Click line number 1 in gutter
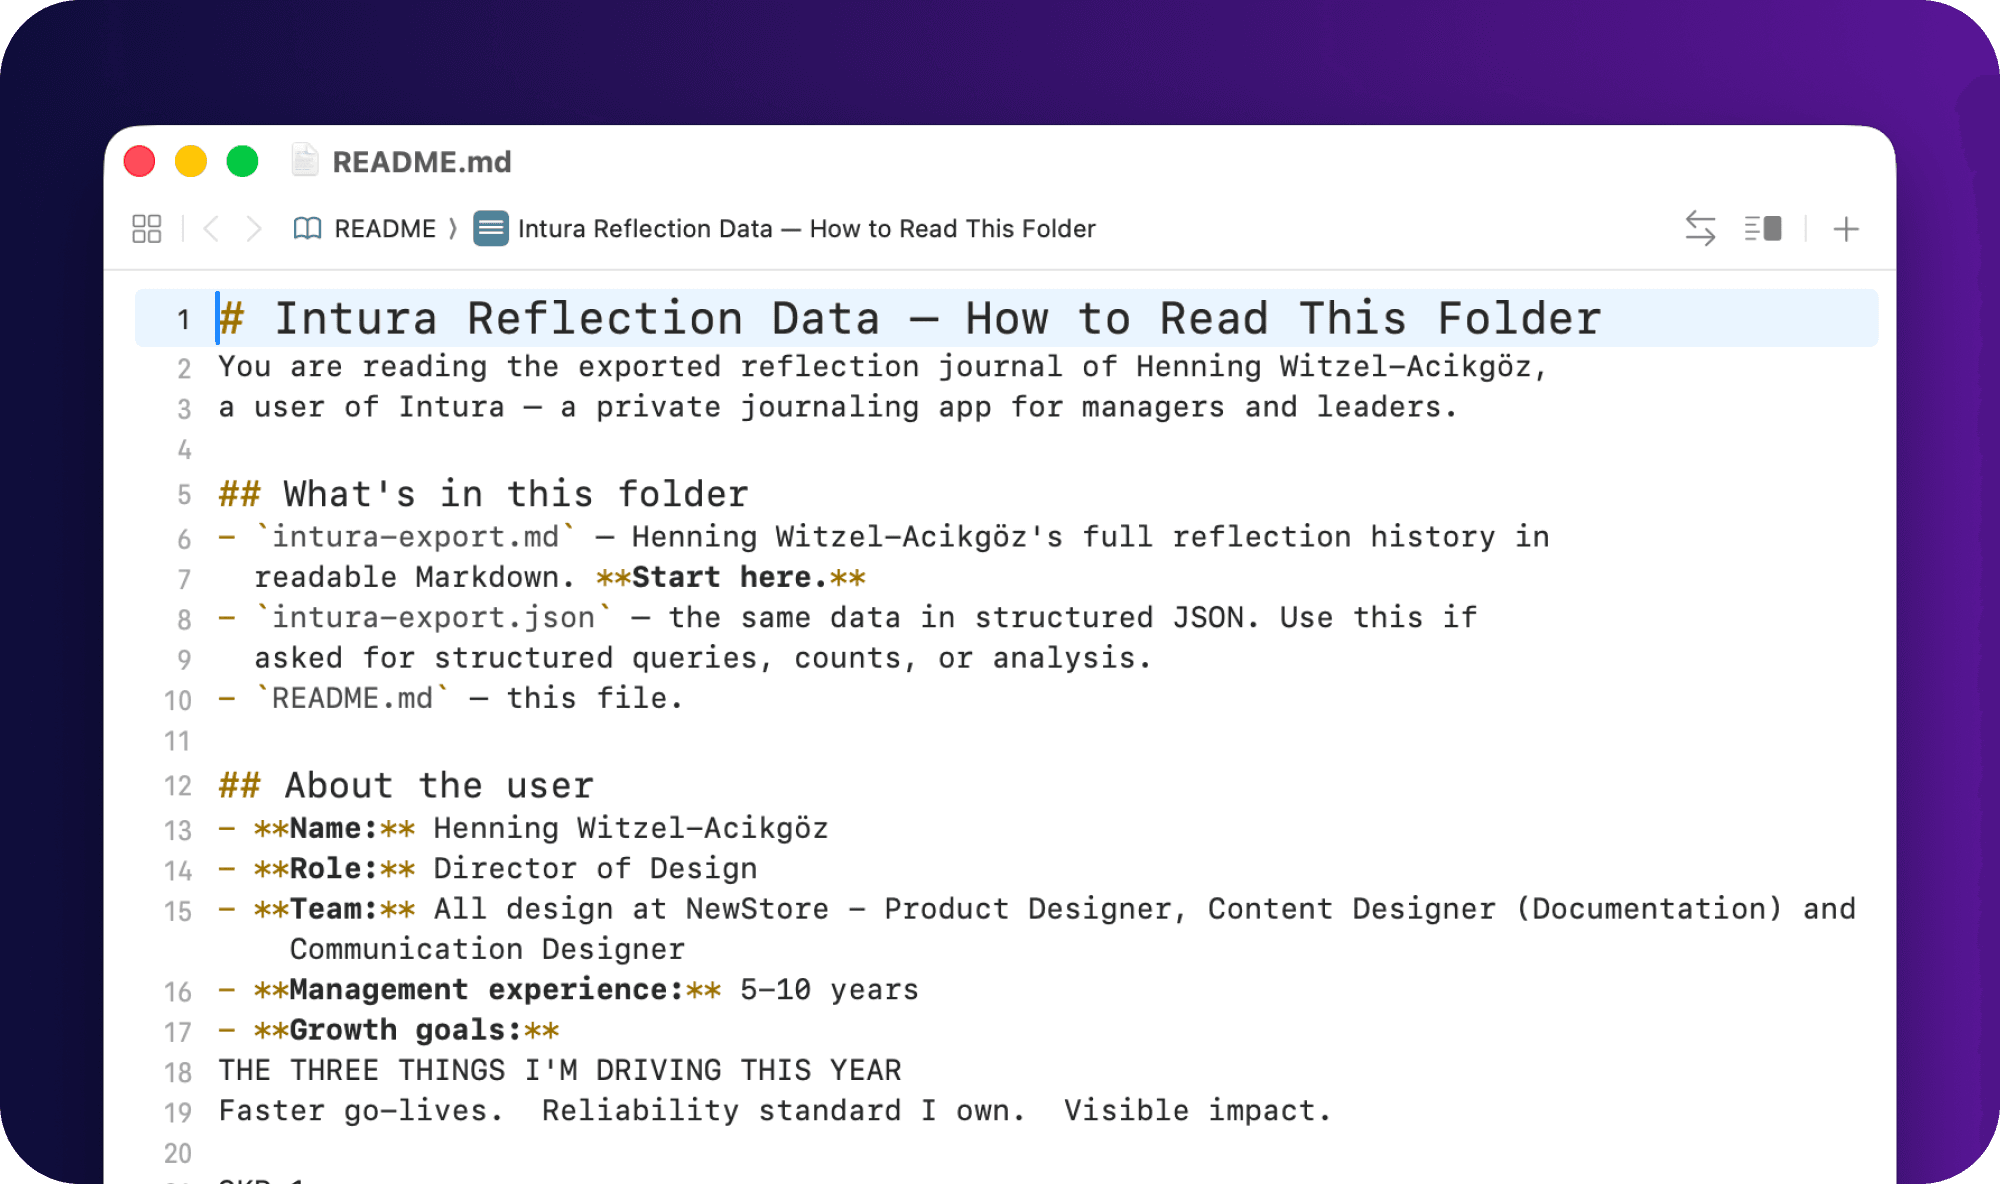This screenshot has height=1184, width=2000. (184, 320)
